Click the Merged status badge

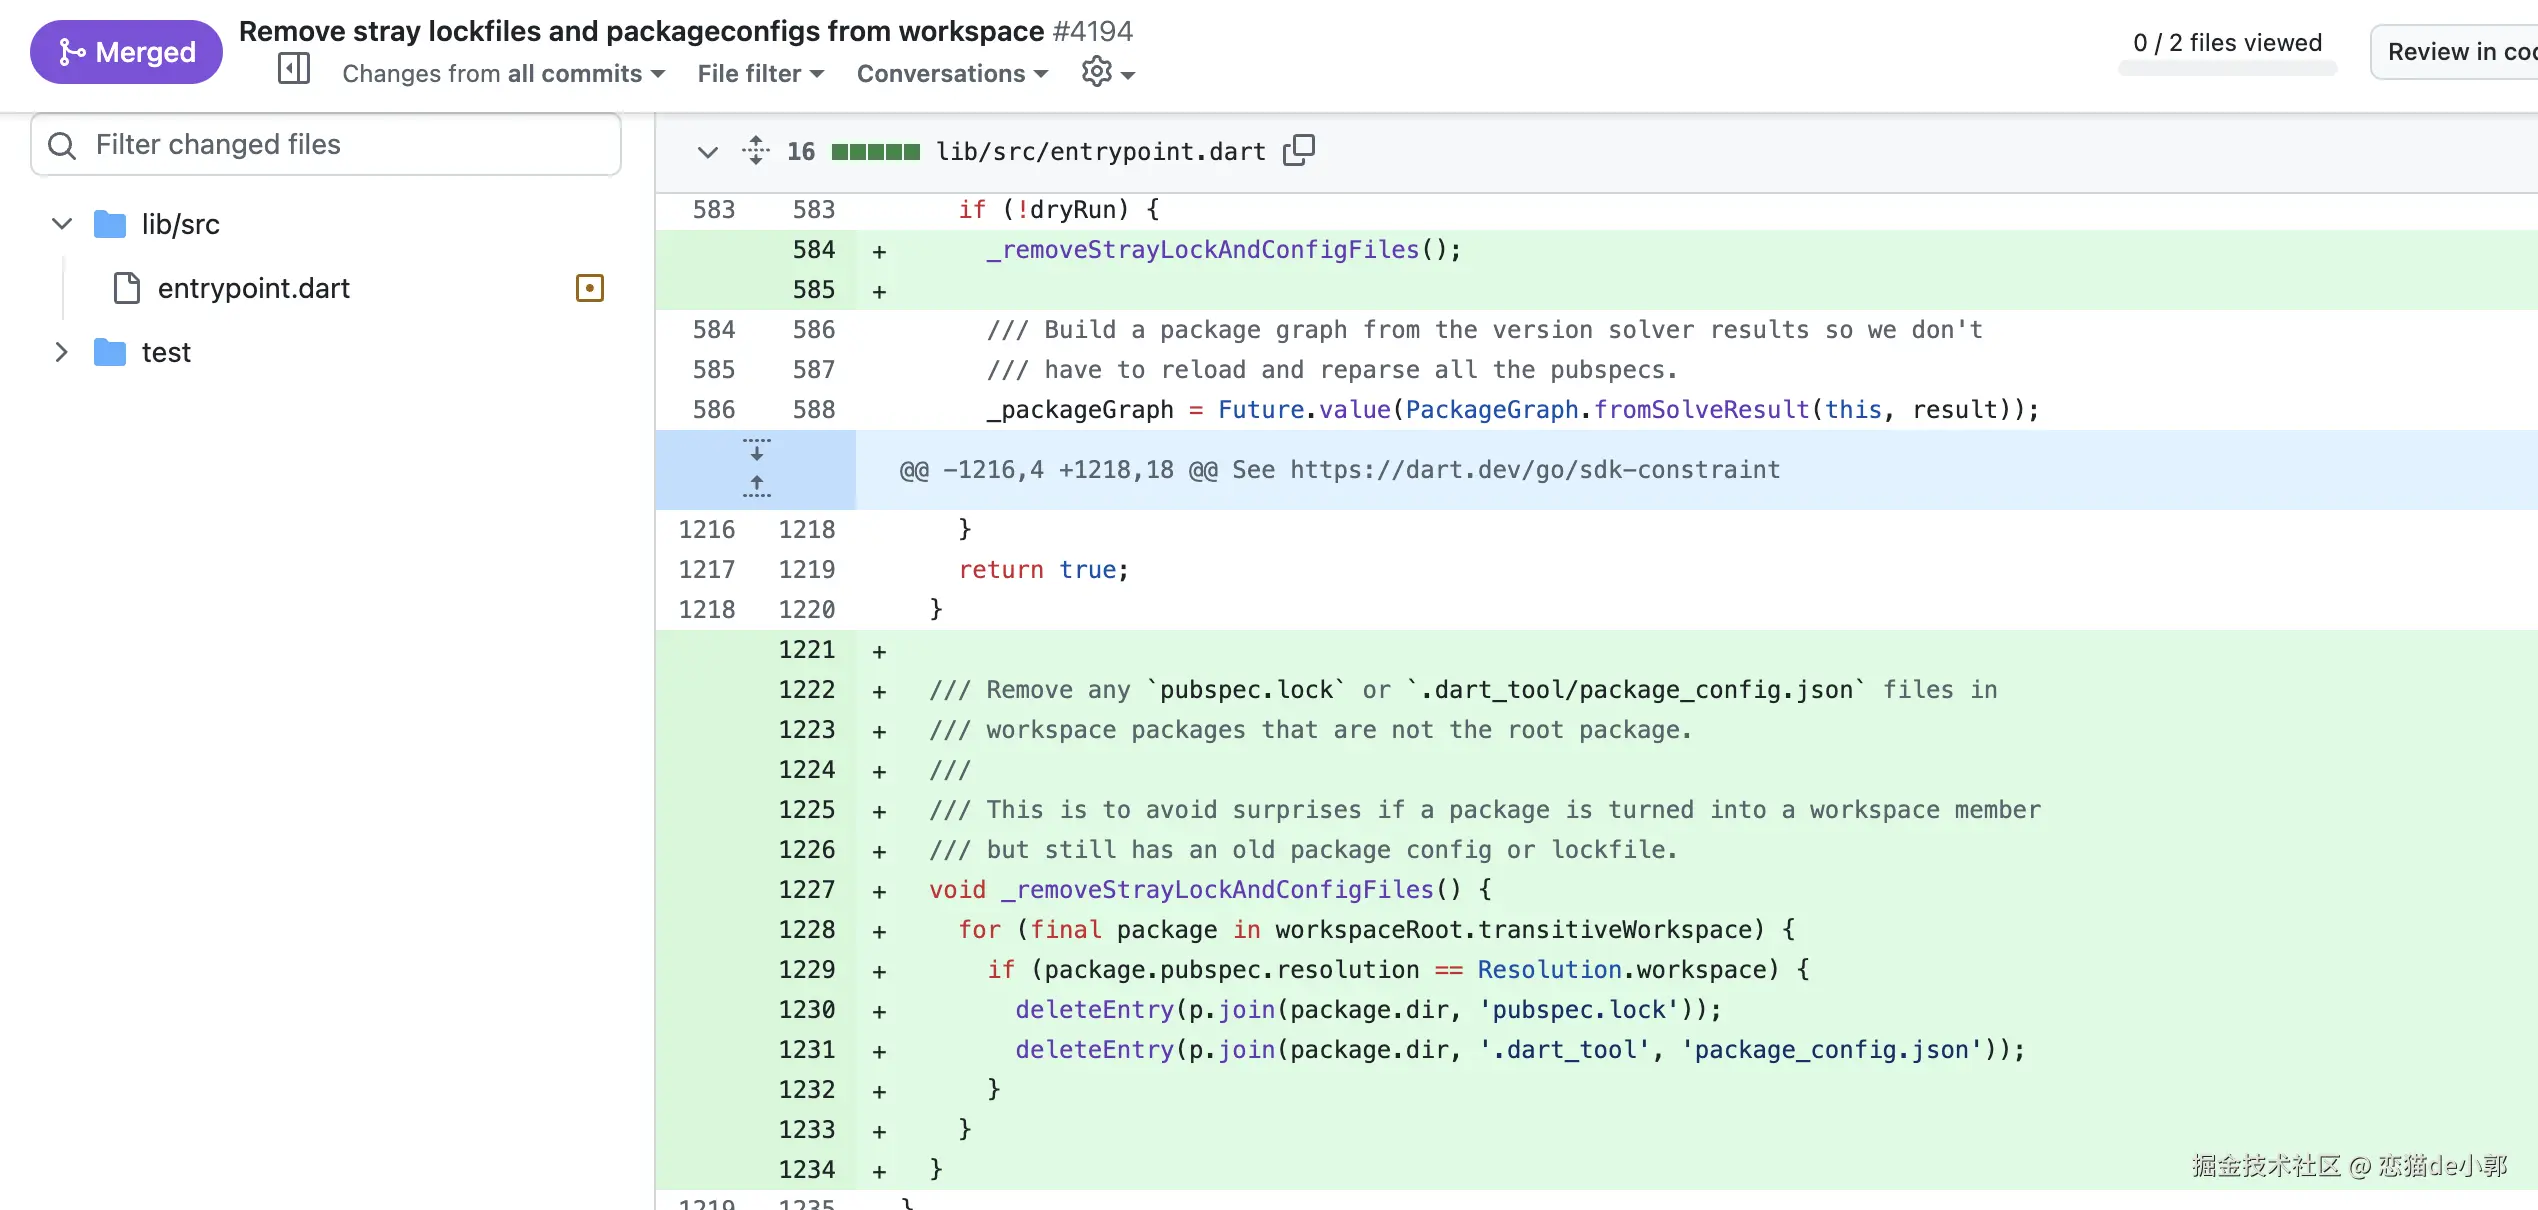127,52
